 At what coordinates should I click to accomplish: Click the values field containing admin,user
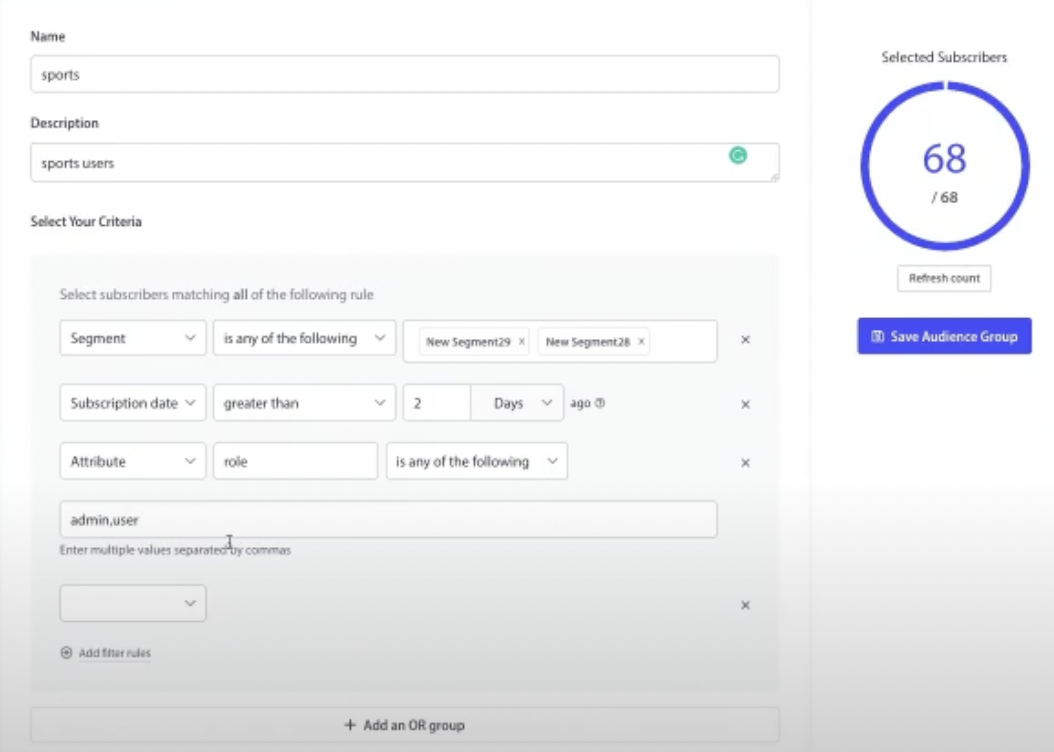tap(389, 519)
